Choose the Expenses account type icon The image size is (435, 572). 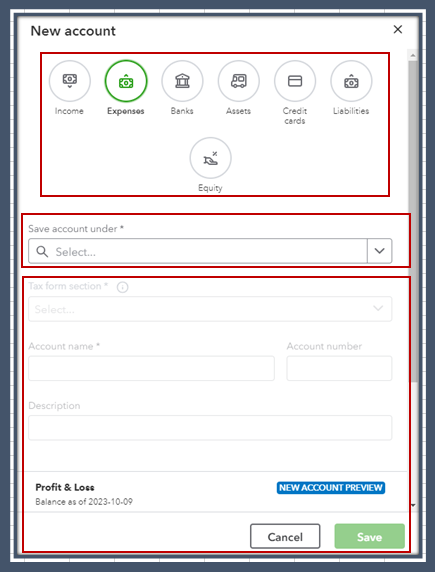[126, 81]
